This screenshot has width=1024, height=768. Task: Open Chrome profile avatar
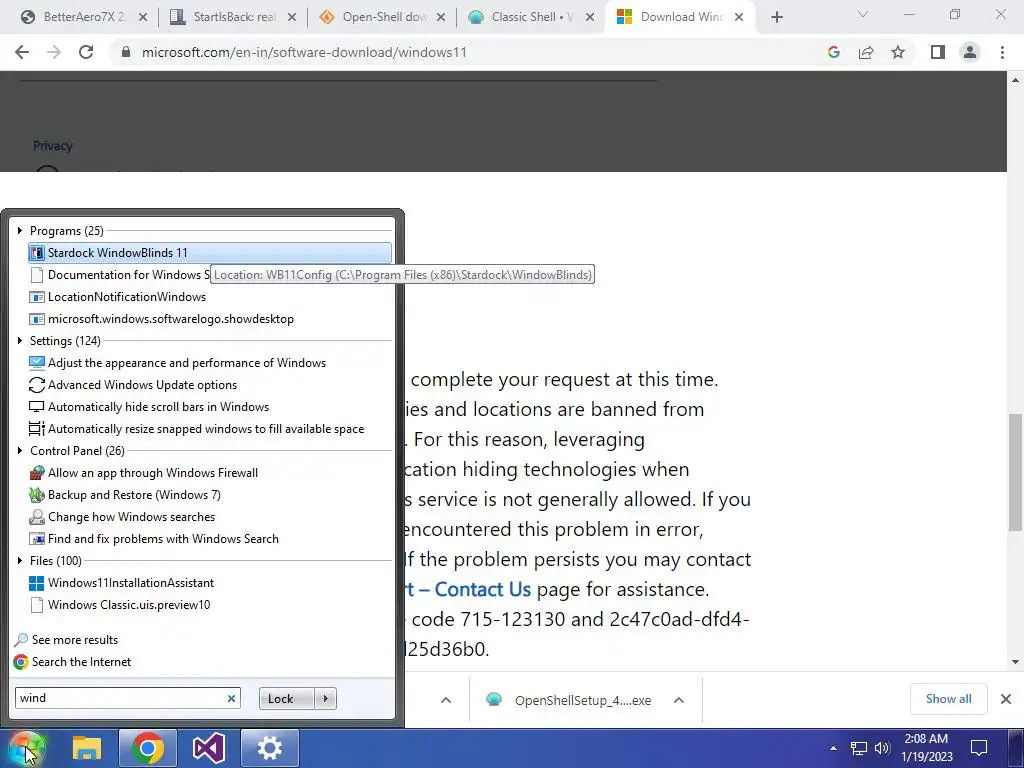(970, 52)
